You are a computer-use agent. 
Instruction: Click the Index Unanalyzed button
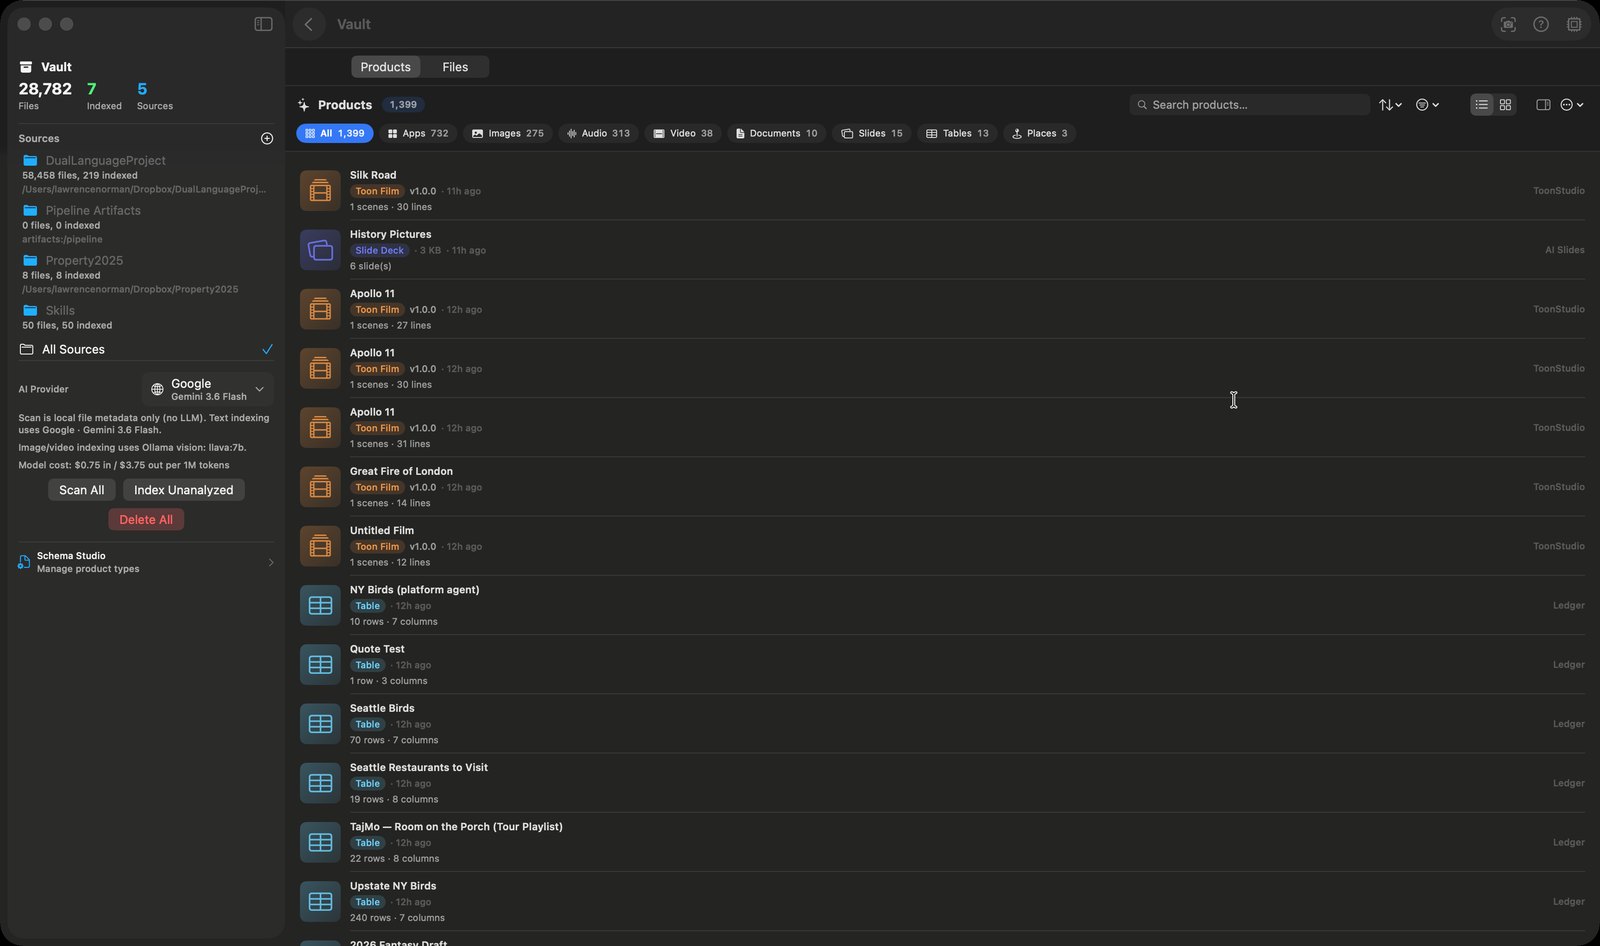(184, 490)
